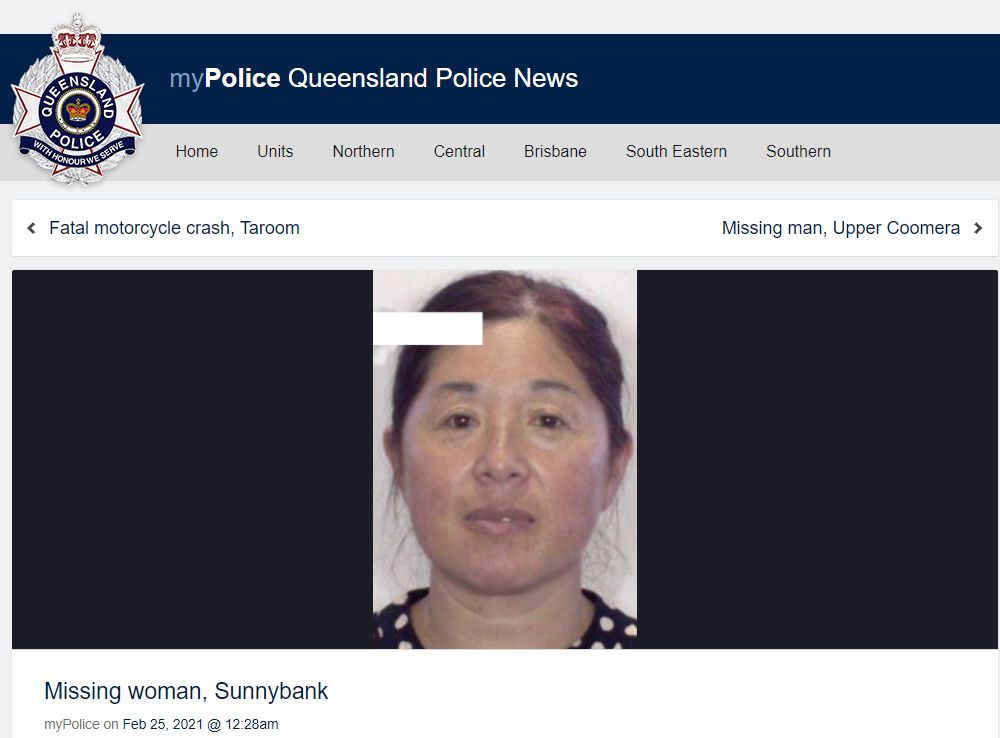Open Missing man, Upper Coomera article
Screen dimensions: 1000x738
pyautogui.click(x=841, y=228)
